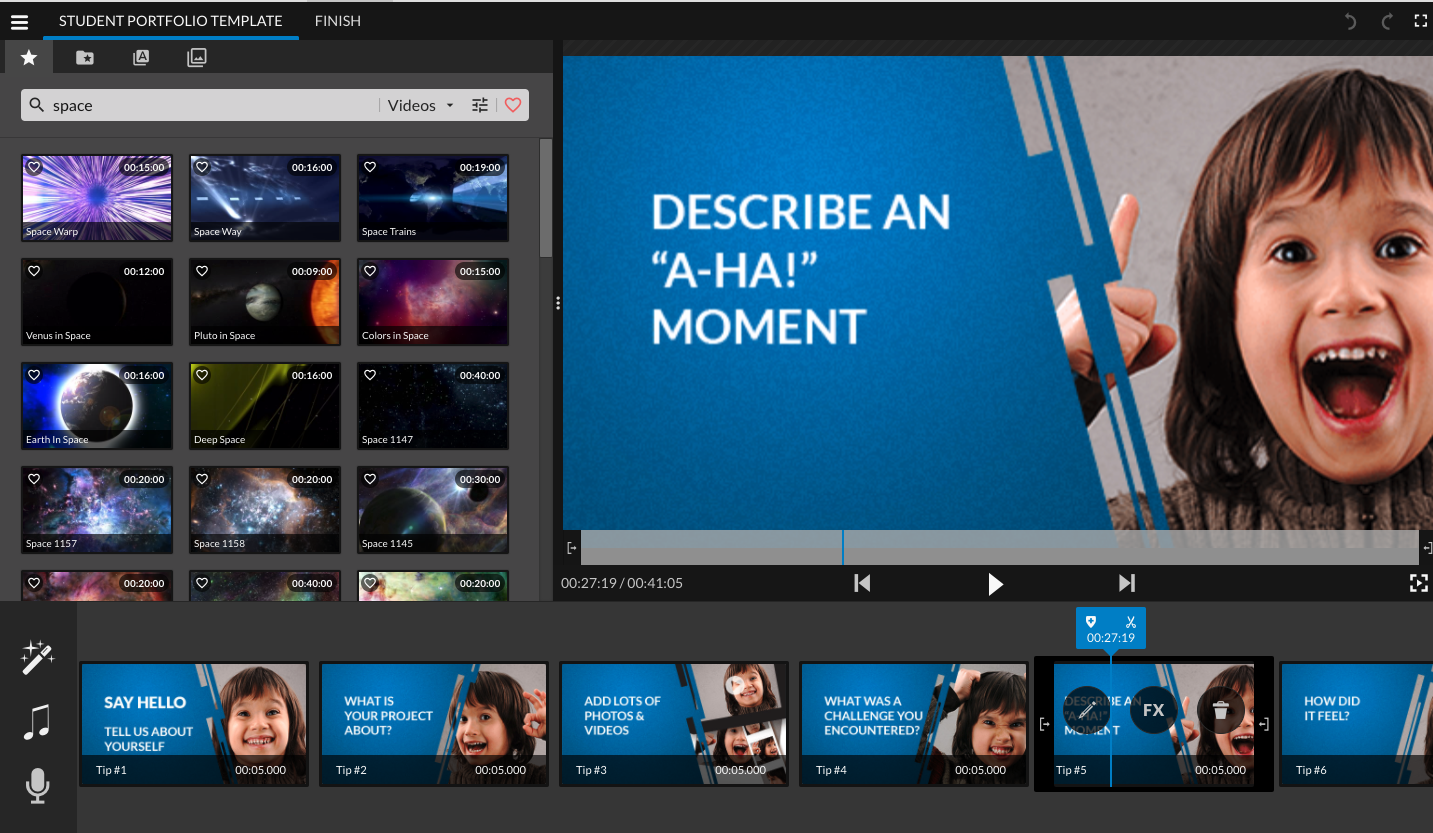Image resolution: width=1433 pixels, height=833 pixels.
Task: Open the magic wand tool
Action: [x=37, y=658]
